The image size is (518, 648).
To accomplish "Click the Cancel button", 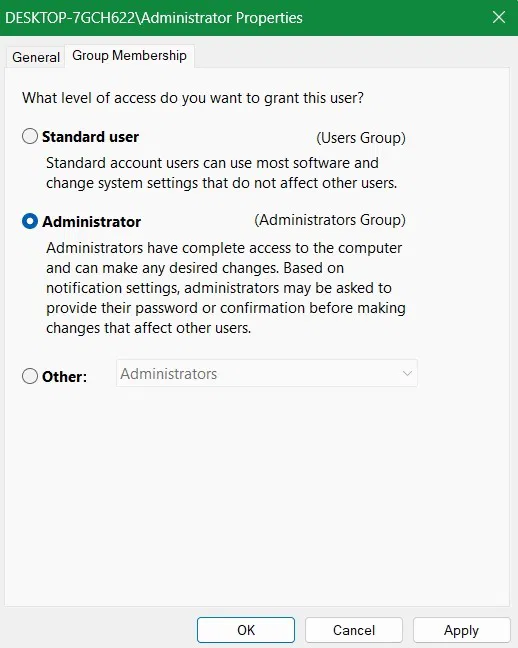I will (x=354, y=630).
